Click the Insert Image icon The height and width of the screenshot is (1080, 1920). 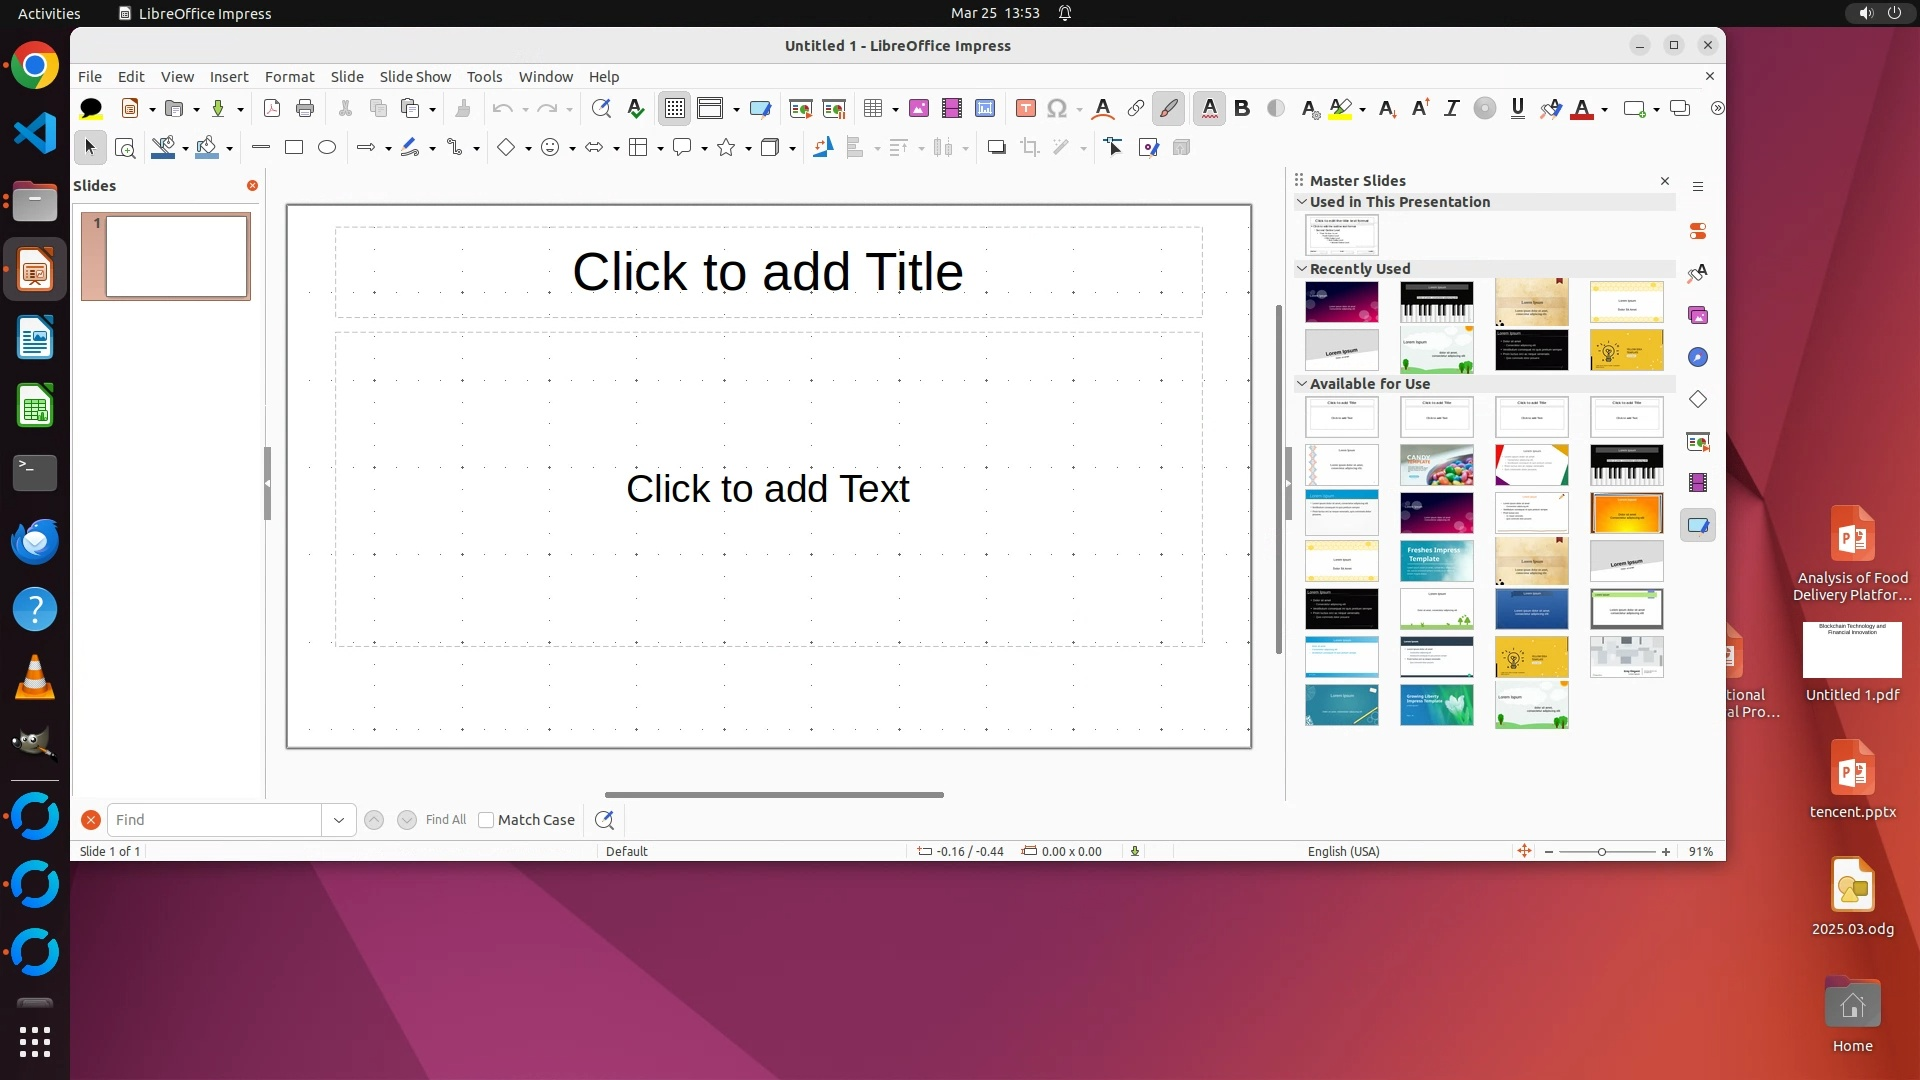[918, 108]
